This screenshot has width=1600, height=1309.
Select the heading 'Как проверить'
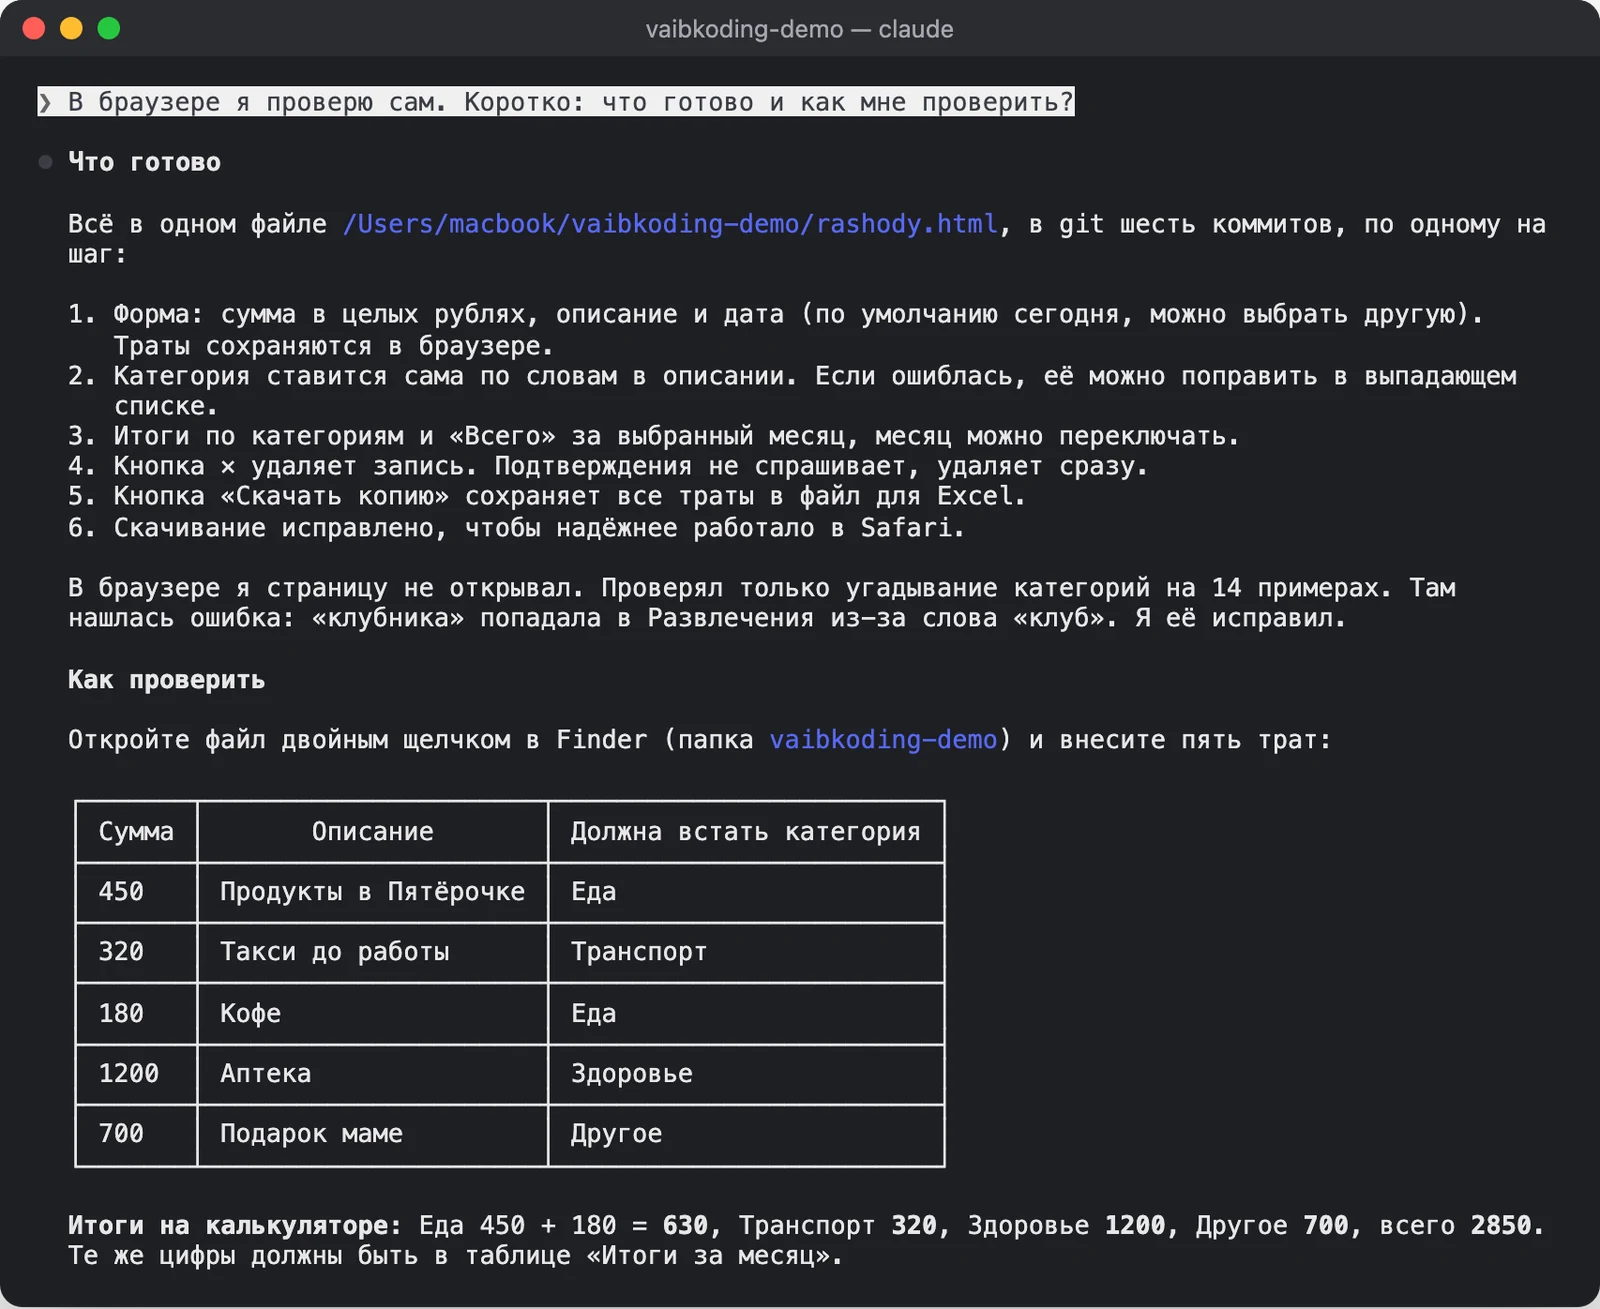point(166,680)
